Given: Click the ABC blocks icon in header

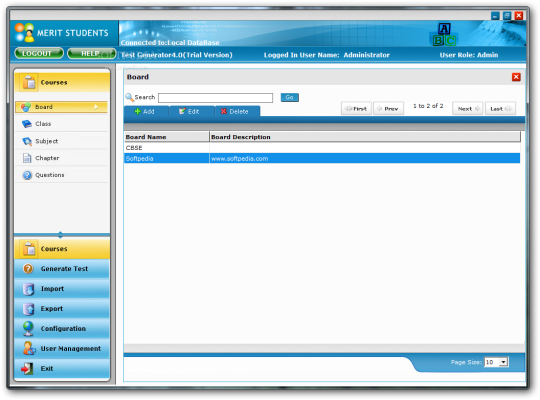Looking at the screenshot, I should point(444,34).
